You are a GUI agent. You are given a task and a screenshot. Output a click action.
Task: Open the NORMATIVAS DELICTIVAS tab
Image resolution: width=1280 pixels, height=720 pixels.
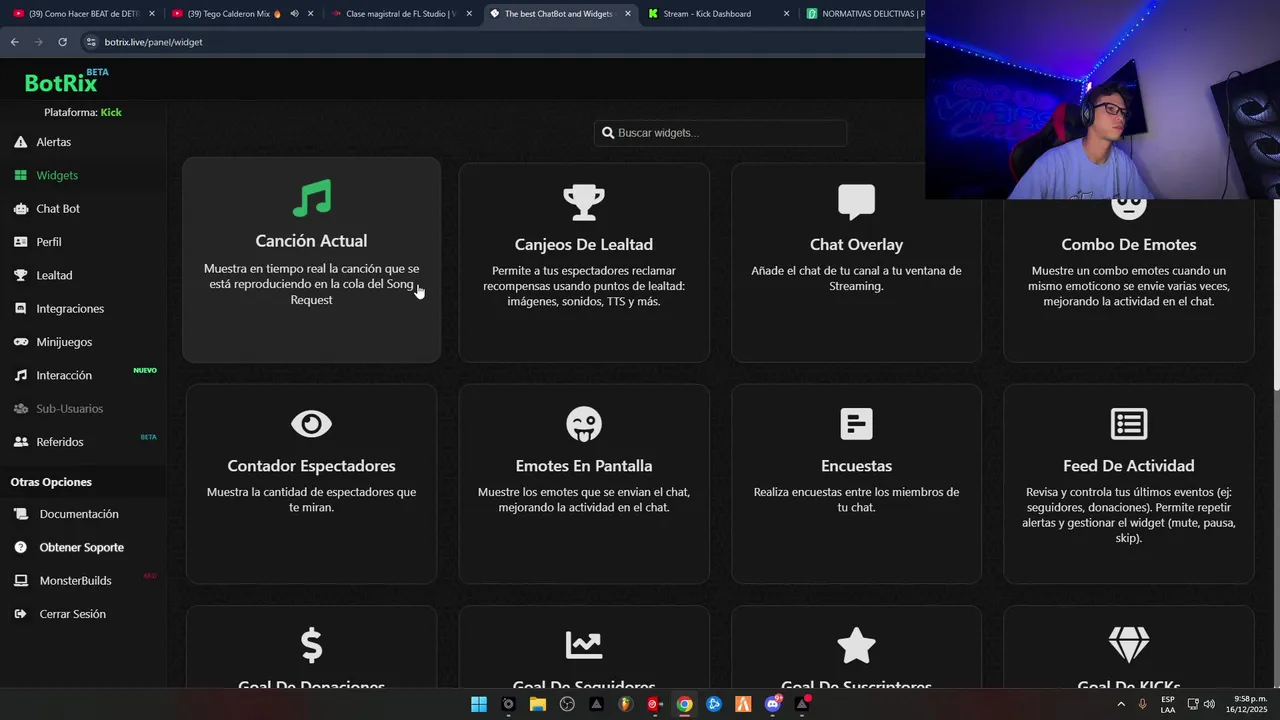[x=864, y=14]
